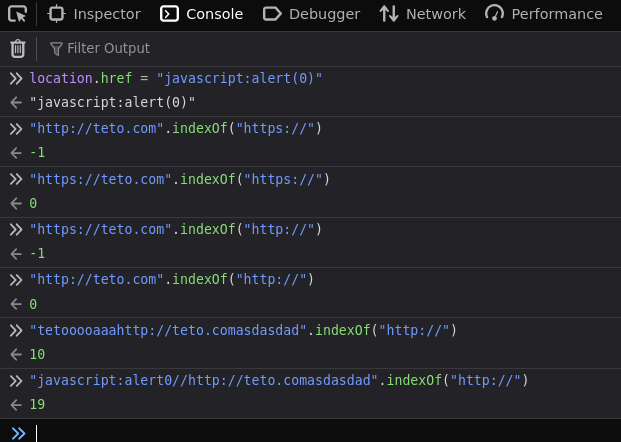This screenshot has width=621, height=442.
Task: Select the location.href assignment command line
Action: point(176,78)
